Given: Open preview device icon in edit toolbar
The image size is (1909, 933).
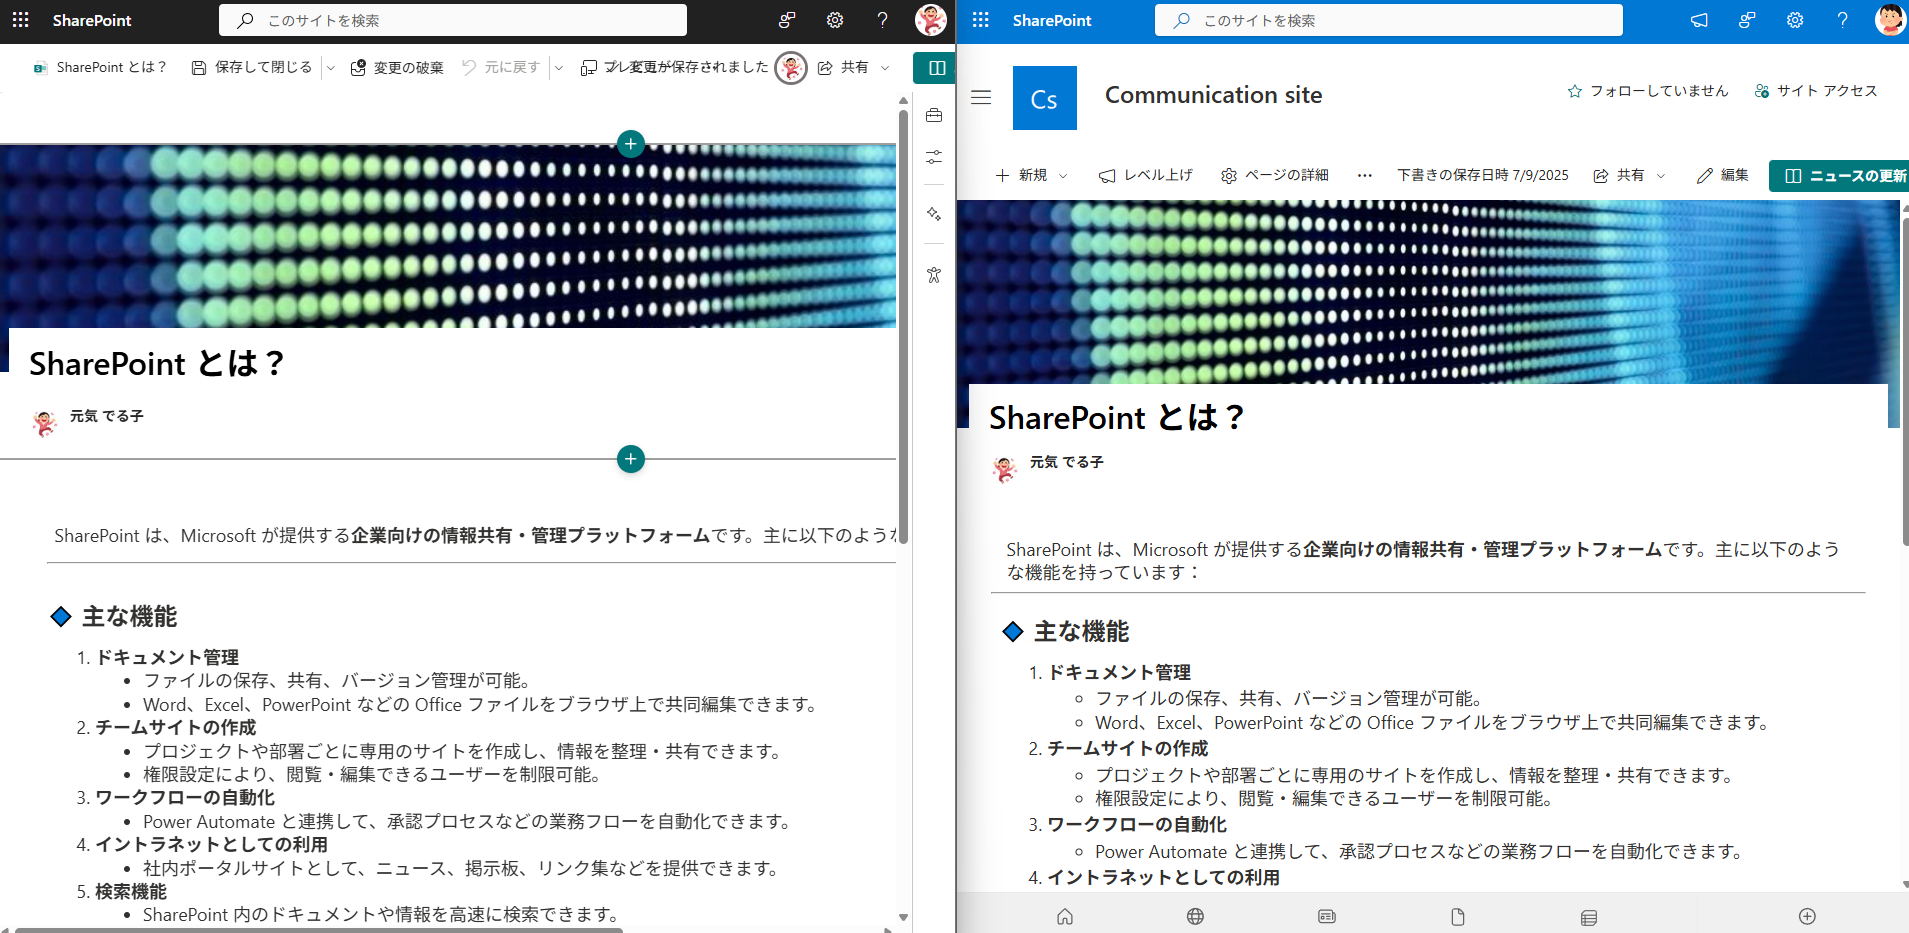Looking at the screenshot, I should [588, 68].
